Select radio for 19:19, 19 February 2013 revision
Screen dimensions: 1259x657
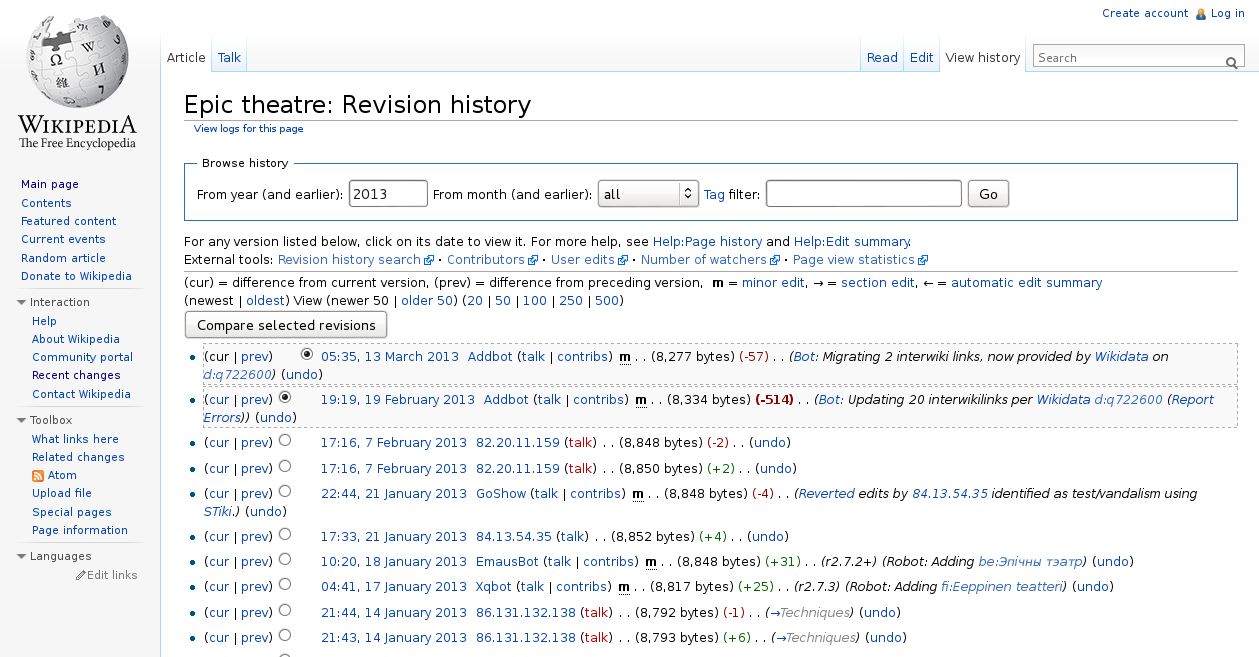[x=285, y=397]
